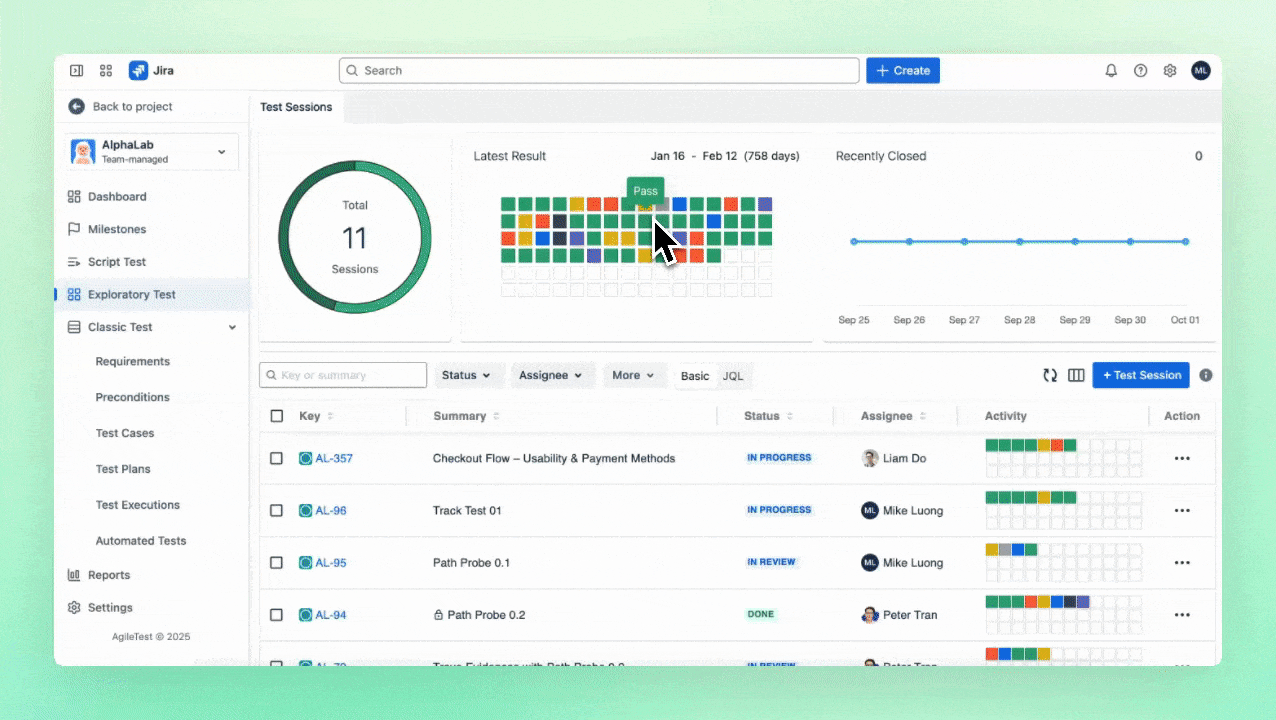Switch to the JQL search mode
The image size is (1276, 720).
(x=733, y=376)
